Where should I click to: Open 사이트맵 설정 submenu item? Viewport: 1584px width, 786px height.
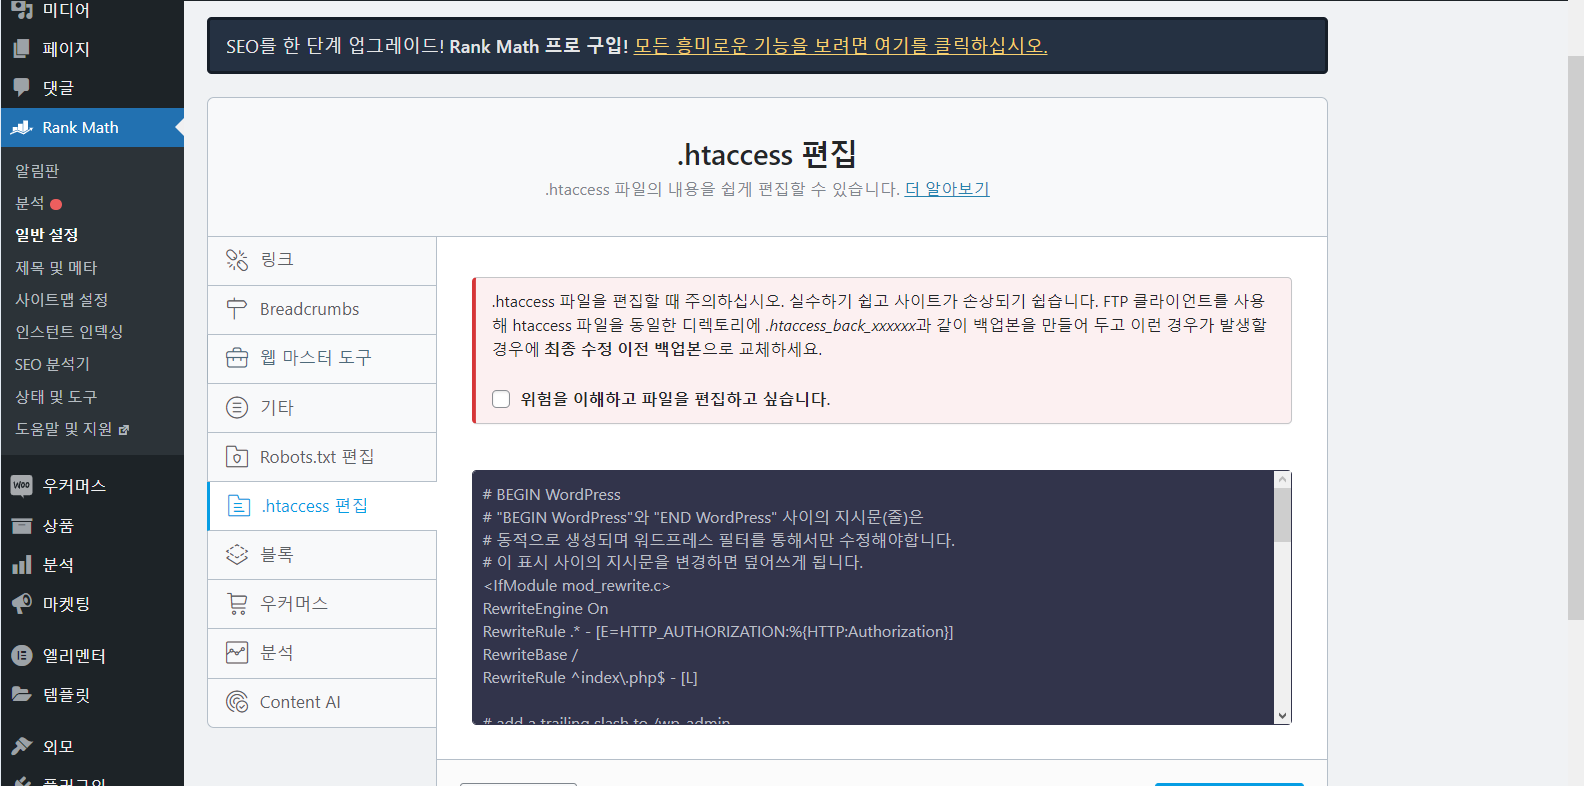pos(61,300)
